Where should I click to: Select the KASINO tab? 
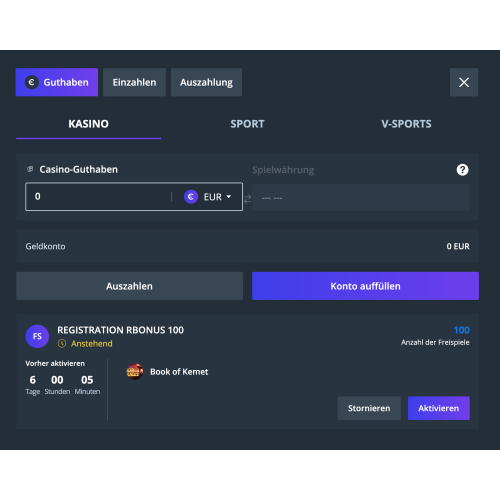89,124
